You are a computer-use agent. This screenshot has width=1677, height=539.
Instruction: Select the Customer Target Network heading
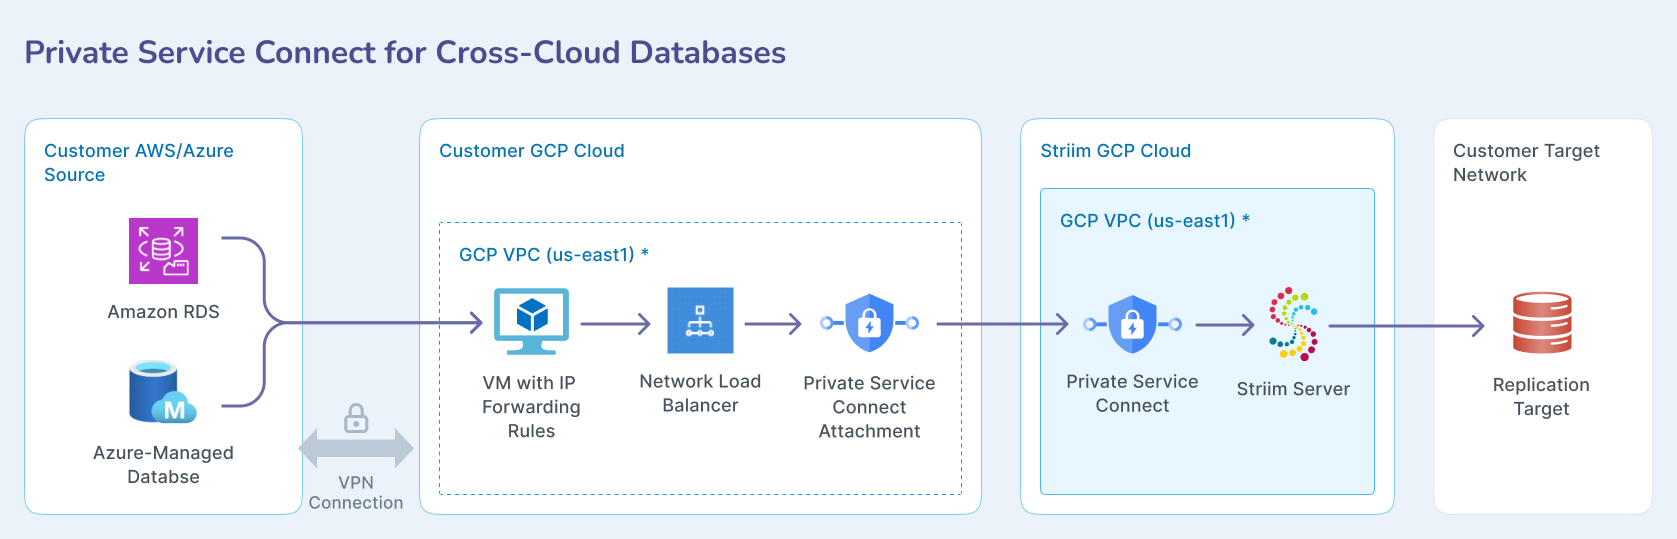point(1525,162)
